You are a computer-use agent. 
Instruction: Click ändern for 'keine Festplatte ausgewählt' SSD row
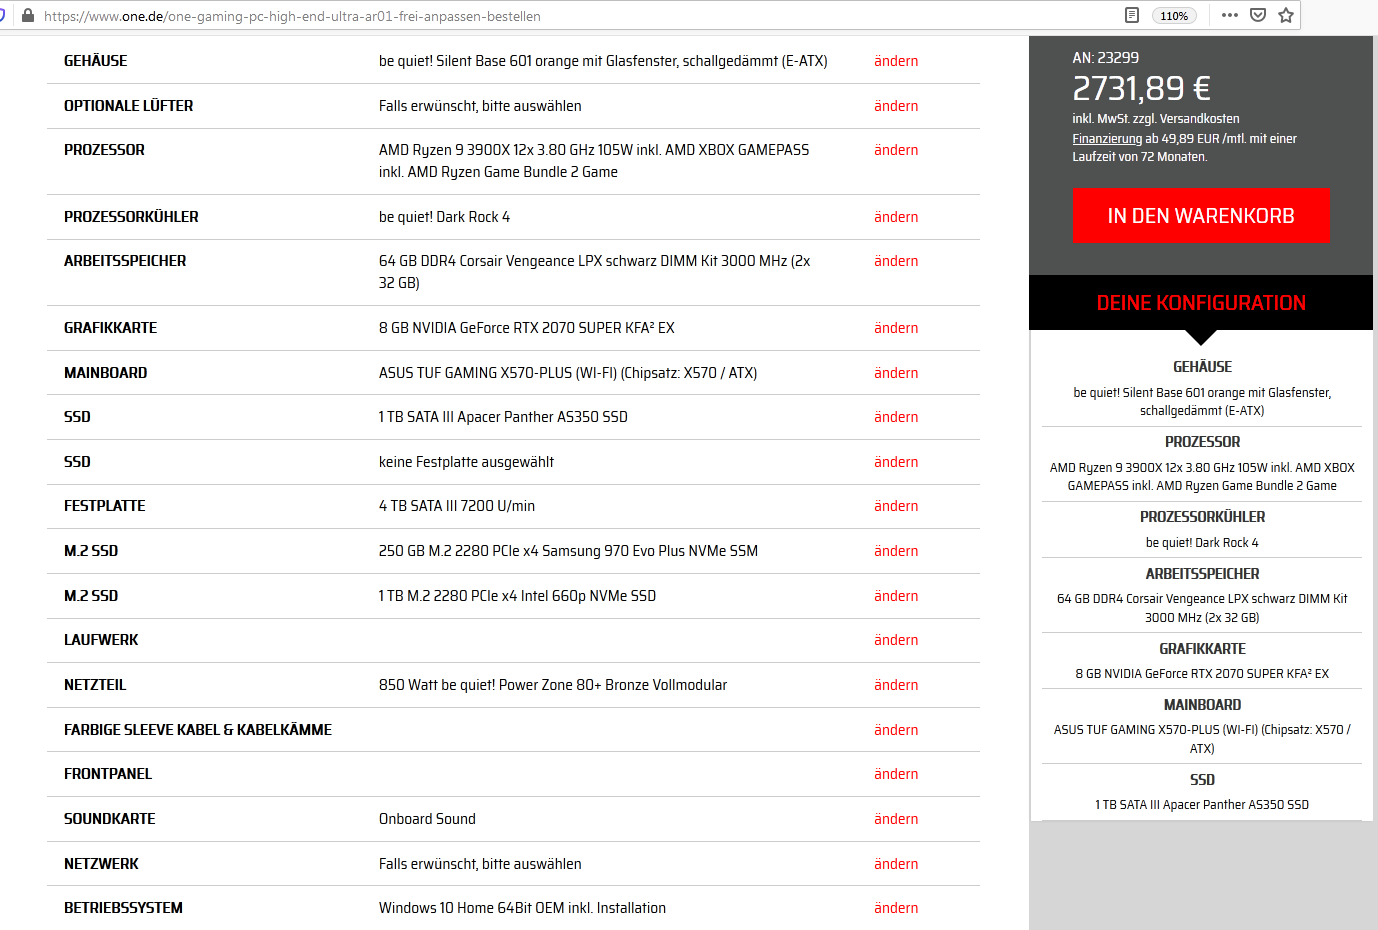pos(896,462)
